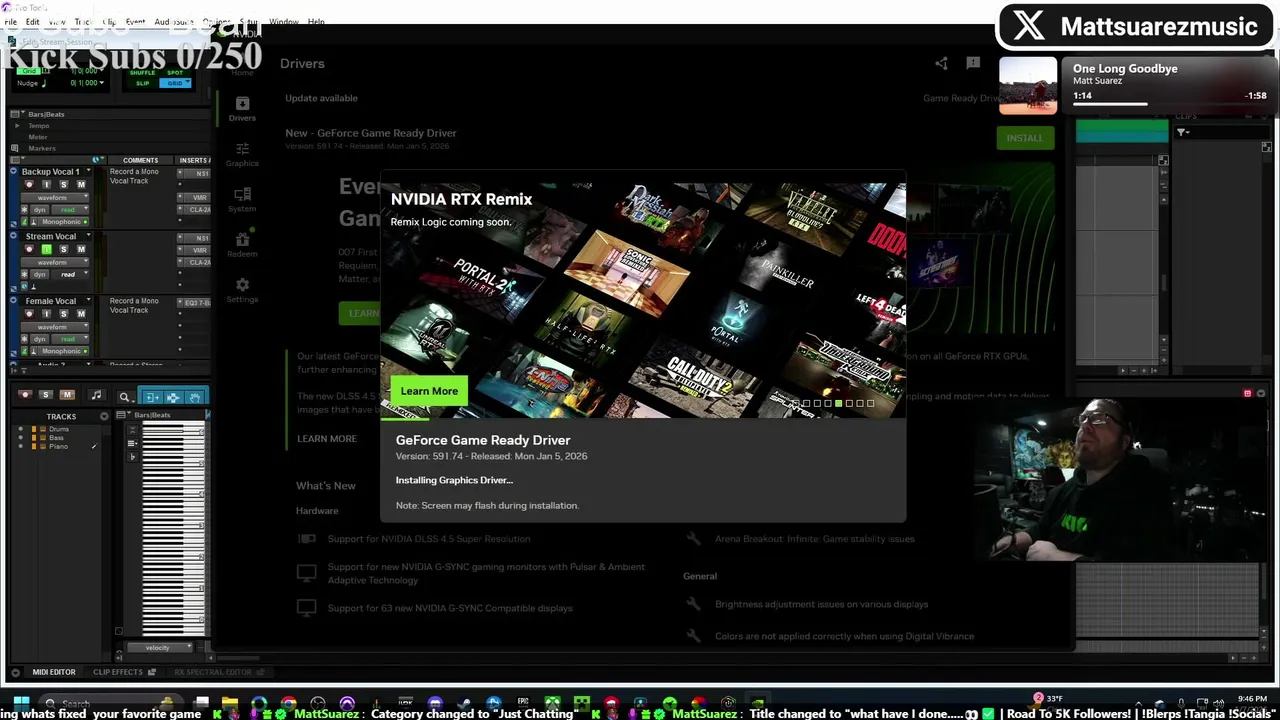This screenshot has width=1280, height=720.
Task: Mute the Female Vocal track
Action: click(x=81, y=314)
